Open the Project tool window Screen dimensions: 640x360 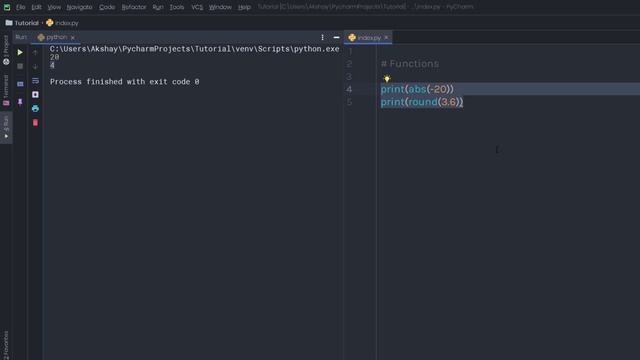(6, 50)
